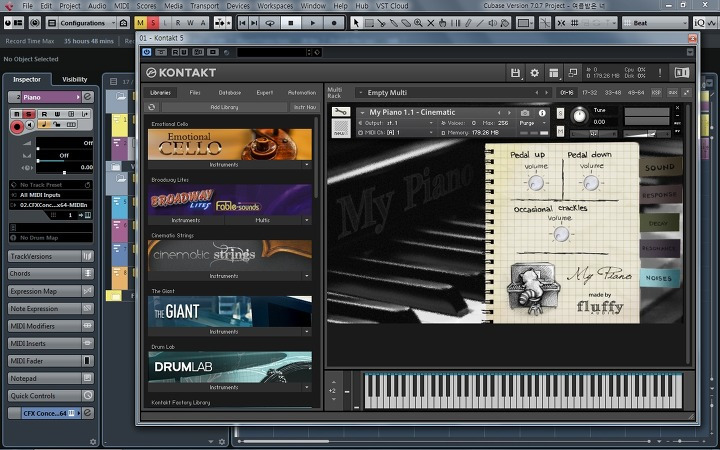Select the Object Selection arrow tool
The image size is (720, 450).
[x=356, y=23]
